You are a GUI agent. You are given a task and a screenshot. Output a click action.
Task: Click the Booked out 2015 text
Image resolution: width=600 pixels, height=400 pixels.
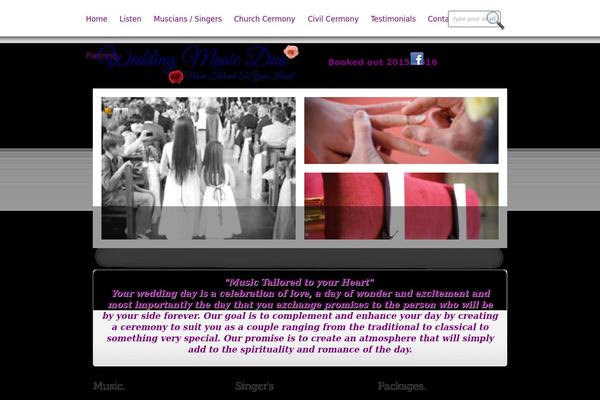[369, 62]
